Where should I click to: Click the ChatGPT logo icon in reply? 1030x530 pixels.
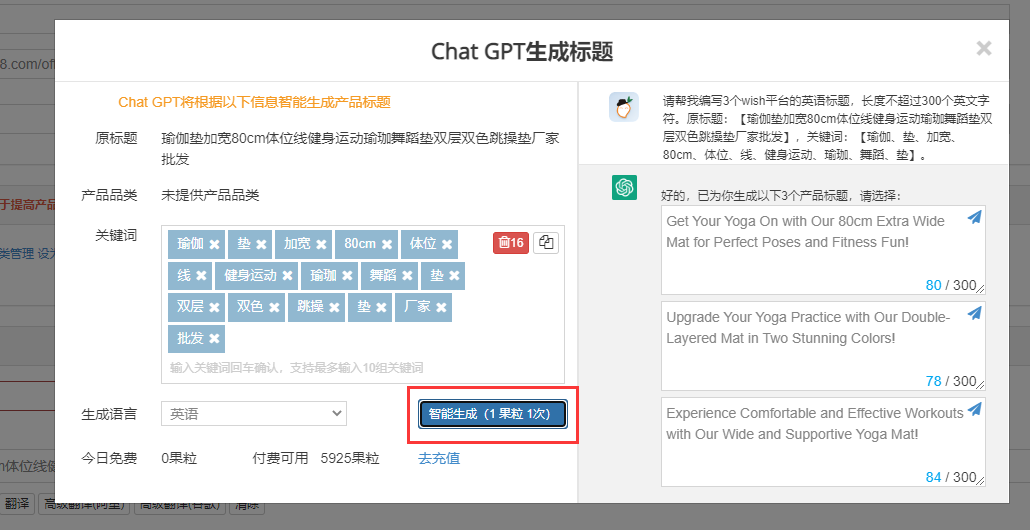click(624, 188)
